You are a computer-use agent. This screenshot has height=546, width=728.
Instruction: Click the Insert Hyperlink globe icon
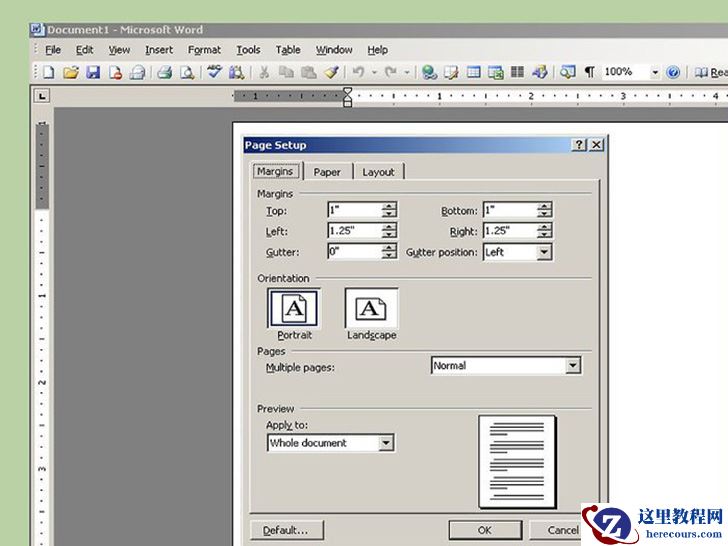(x=429, y=72)
